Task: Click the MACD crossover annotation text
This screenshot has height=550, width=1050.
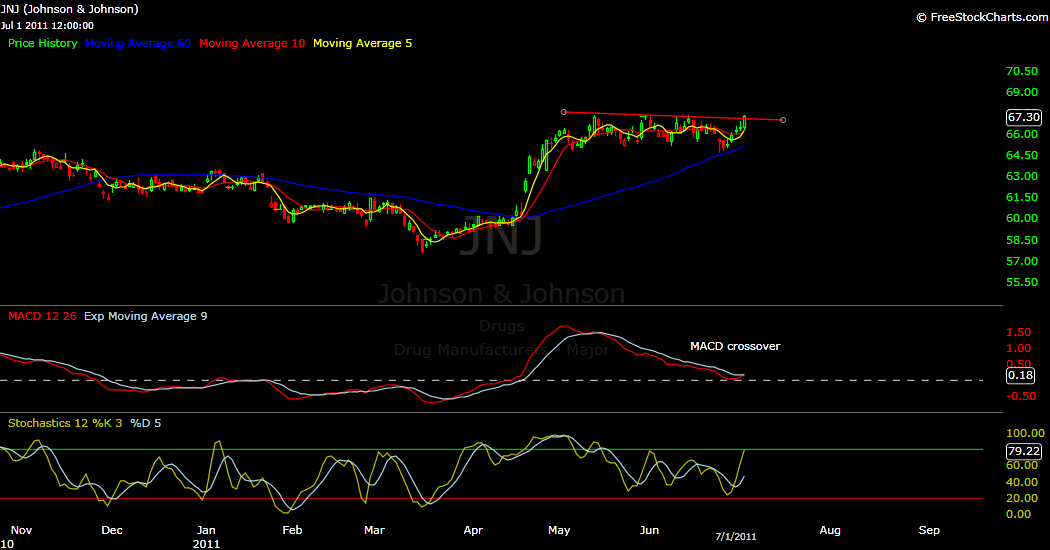Action: 735,346
